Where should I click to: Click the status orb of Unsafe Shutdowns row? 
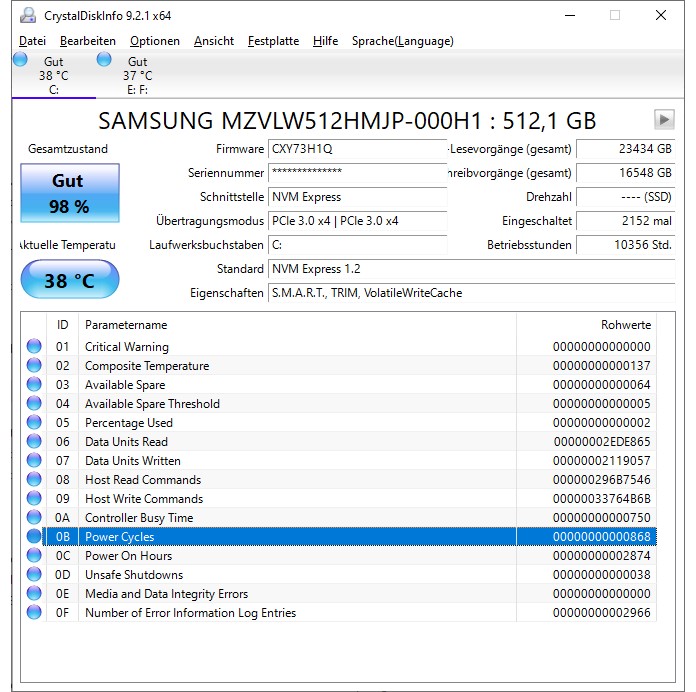pyautogui.click(x=34, y=574)
